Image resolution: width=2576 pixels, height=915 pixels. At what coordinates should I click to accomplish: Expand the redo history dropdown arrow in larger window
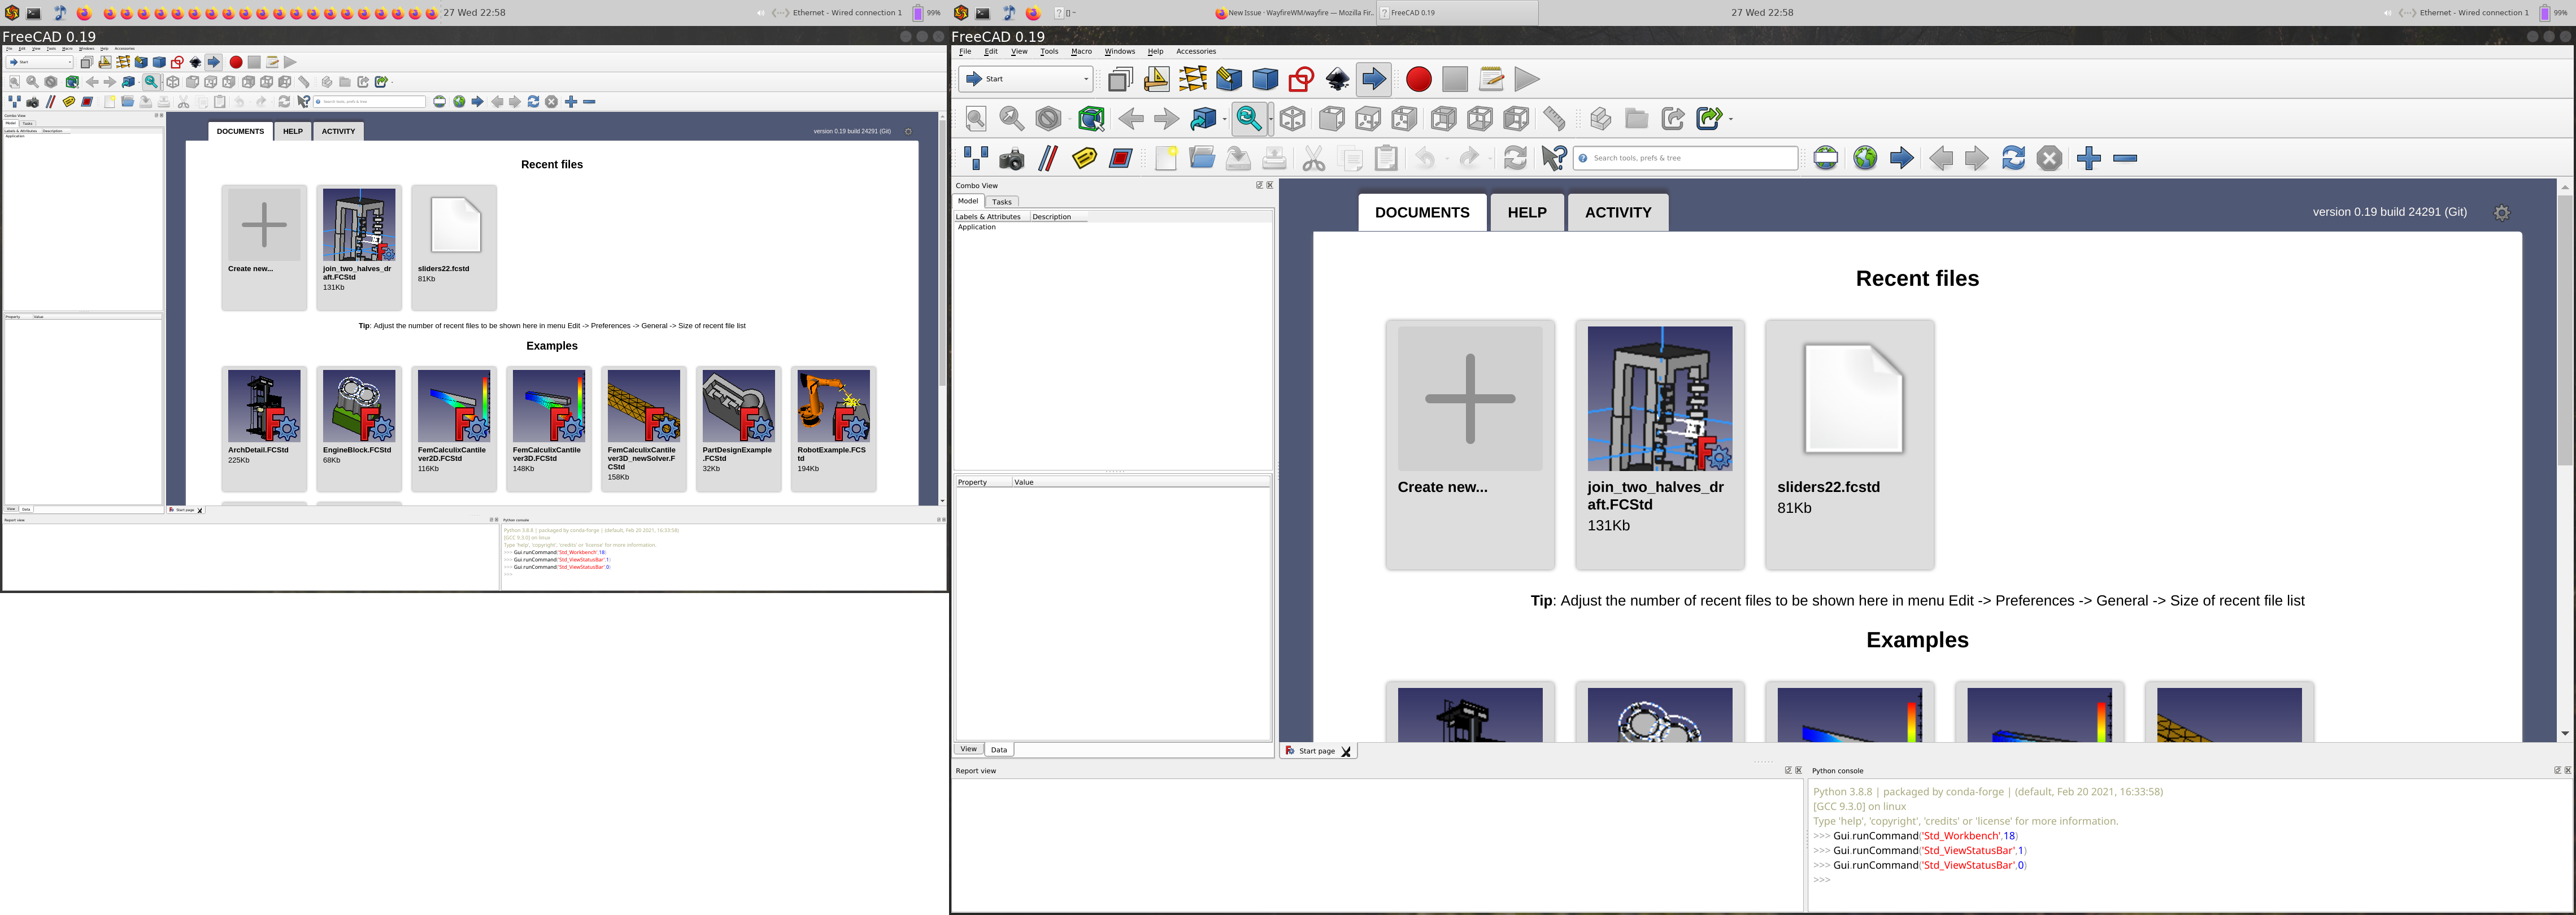(x=1491, y=158)
